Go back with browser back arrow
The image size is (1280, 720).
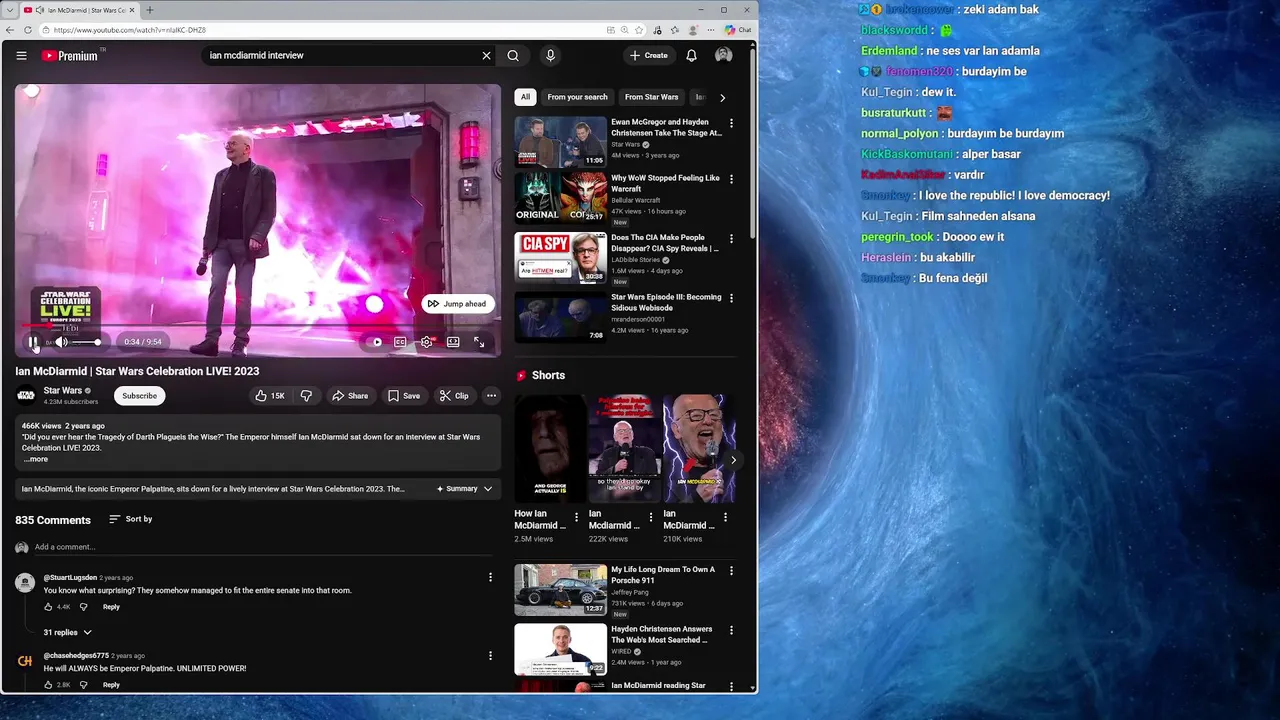tap(10, 30)
